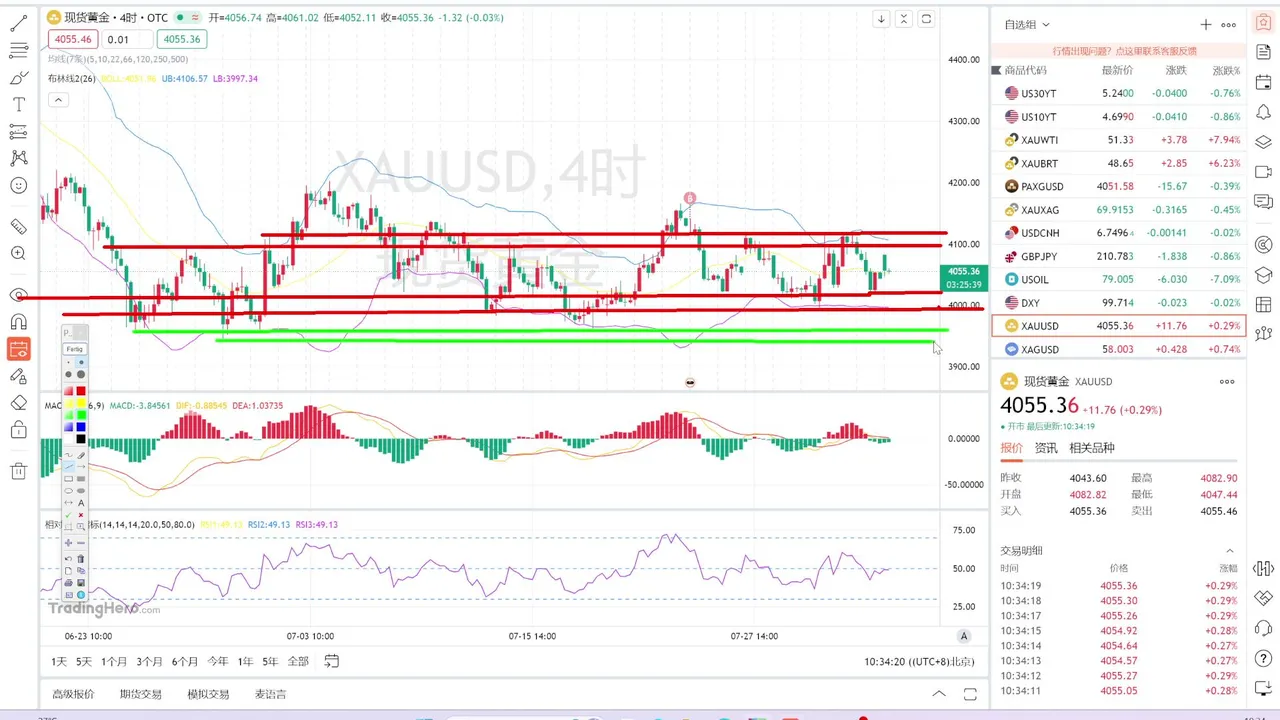This screenshot has width=1280, height=720.
Task: Click the buy price 4055.36 box
Action: [x=182, y=39]
